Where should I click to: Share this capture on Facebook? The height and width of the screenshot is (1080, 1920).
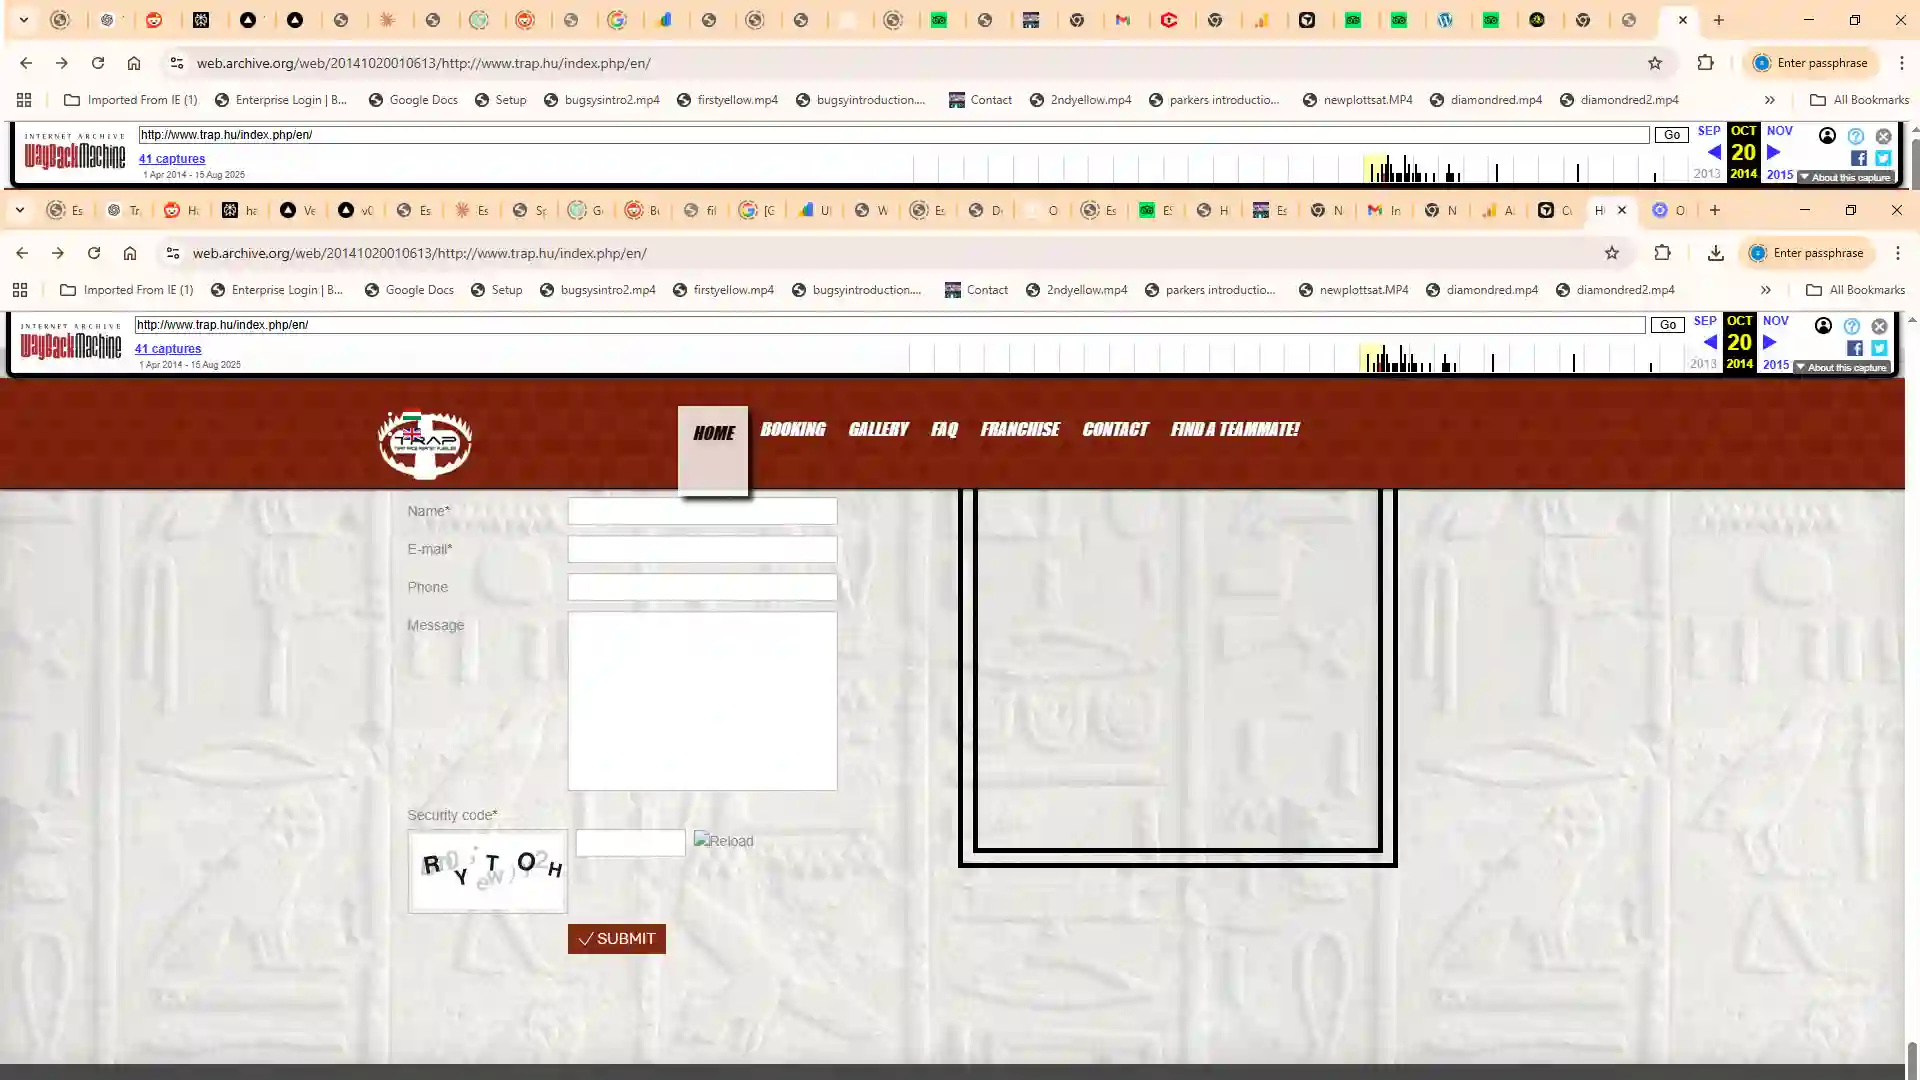1855,348
